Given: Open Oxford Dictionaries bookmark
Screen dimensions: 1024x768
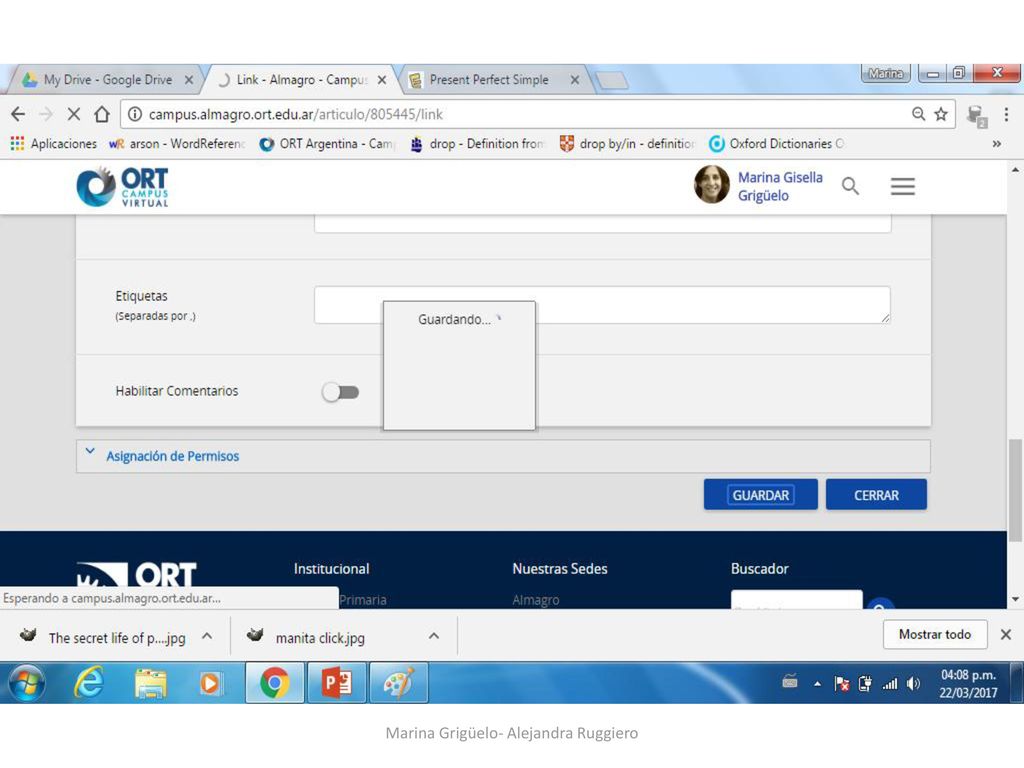Looking at the screenshot, I should (x=777, y=144).
